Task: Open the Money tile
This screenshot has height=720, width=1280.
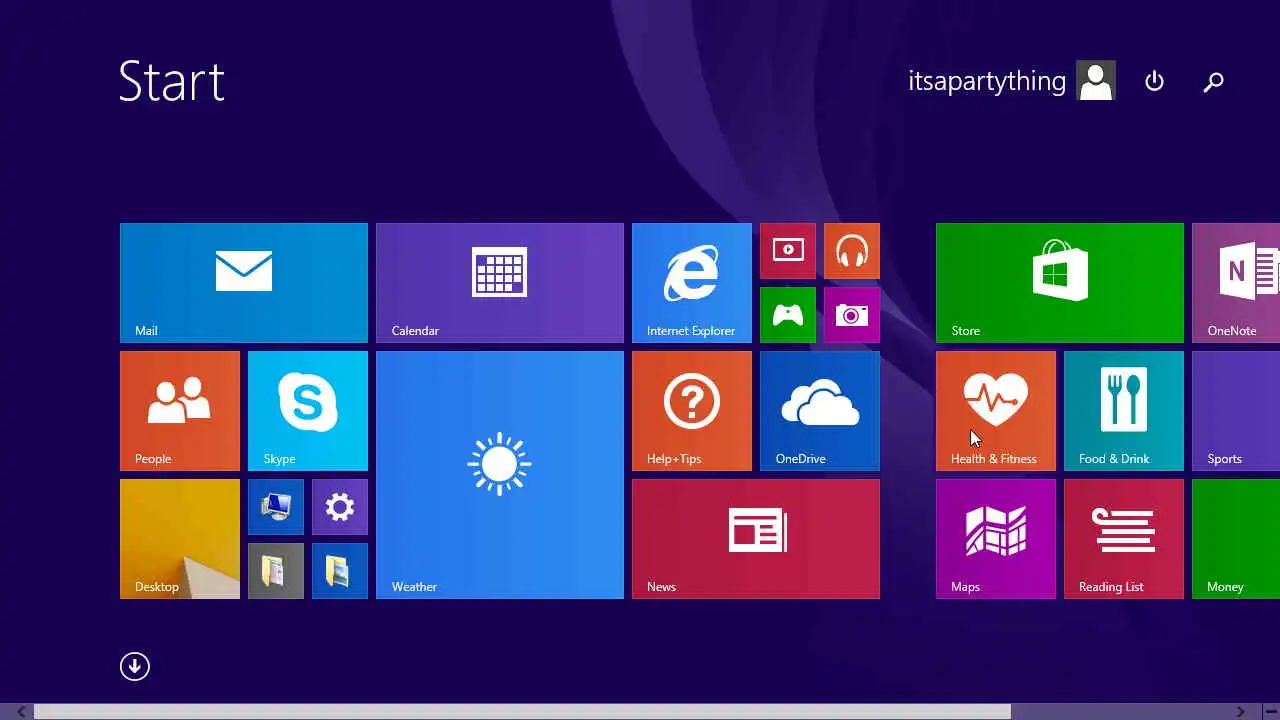Action: [1236, 539]
